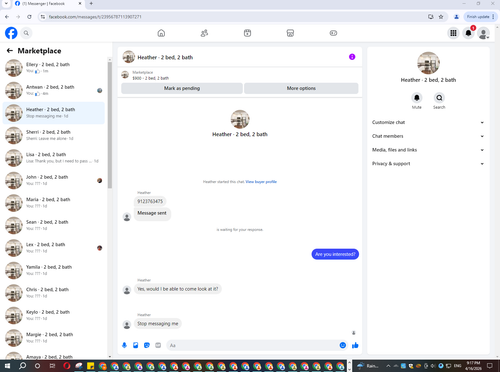The width and height of the screenshot is (500, 372).
Task: Open the View buyer profile link
Action: tap(261, 182)
